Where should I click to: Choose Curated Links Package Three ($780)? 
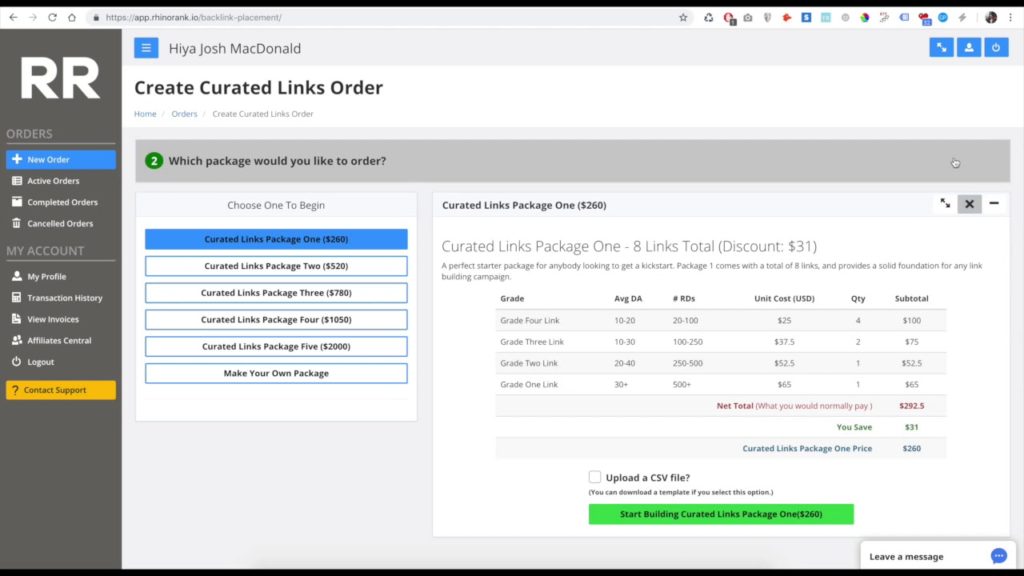pos(276,293)
